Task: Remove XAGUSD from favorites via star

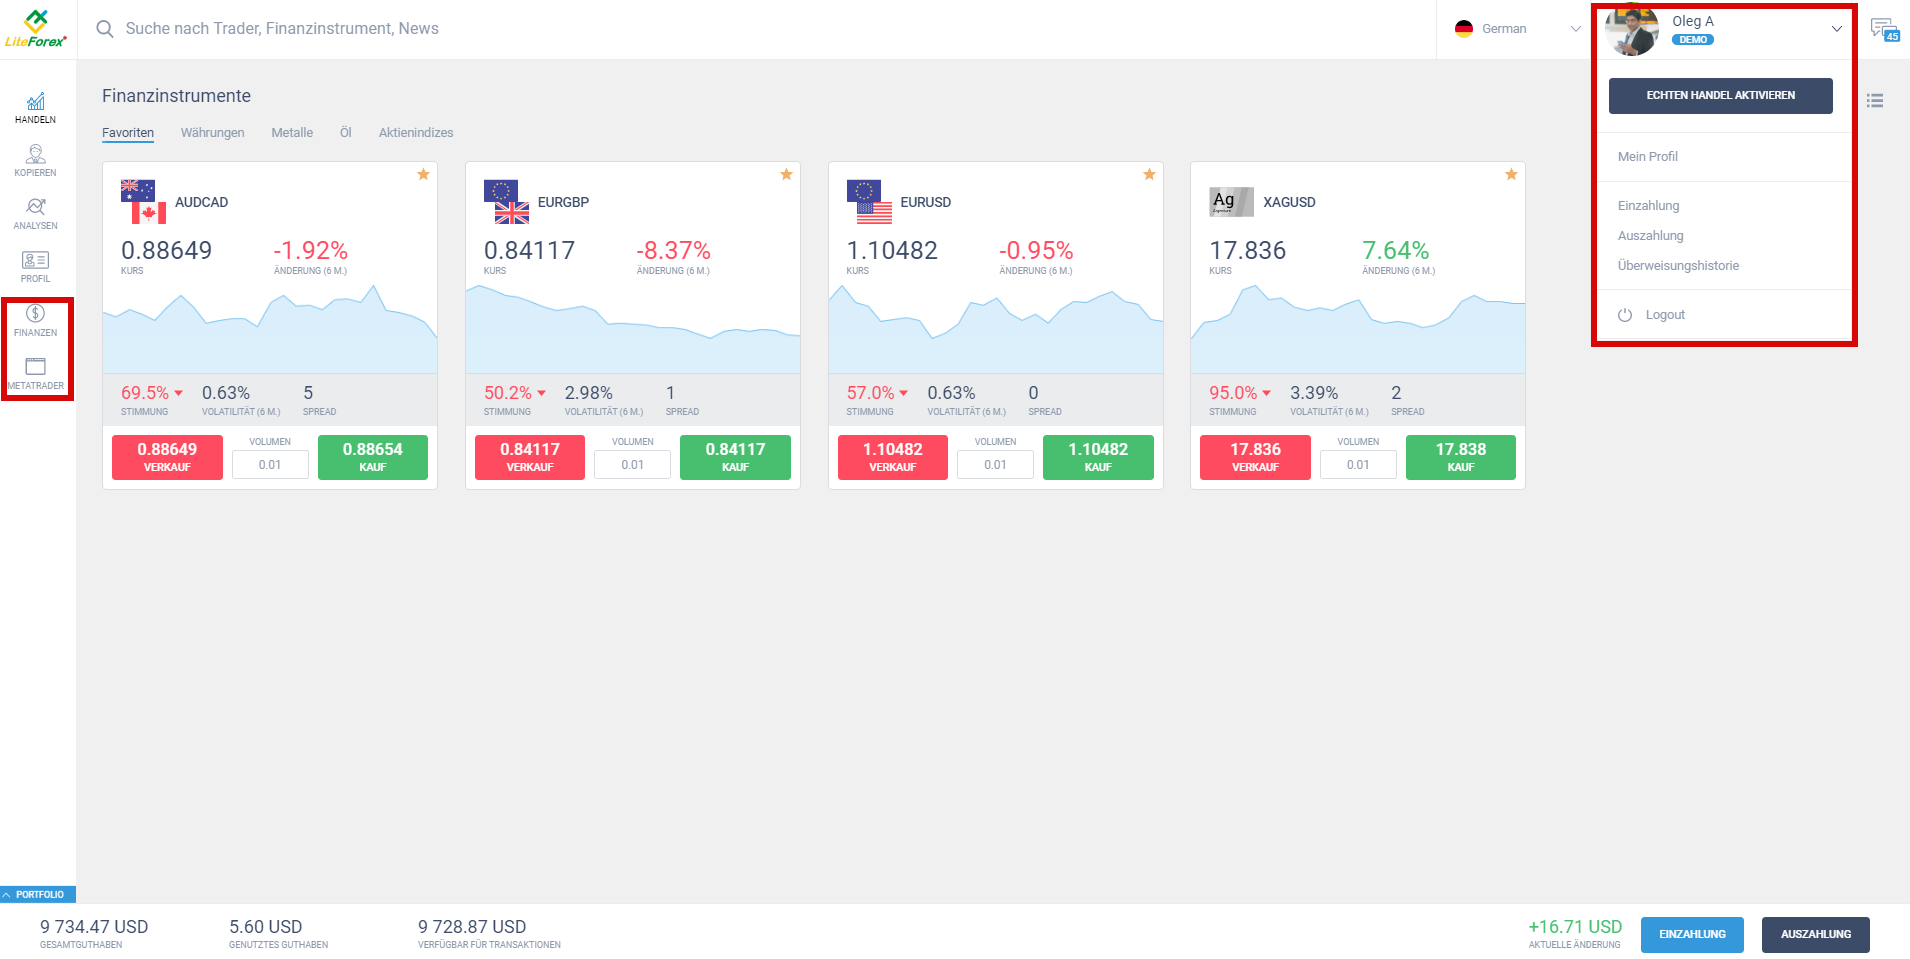Action: coord(1511,174)
